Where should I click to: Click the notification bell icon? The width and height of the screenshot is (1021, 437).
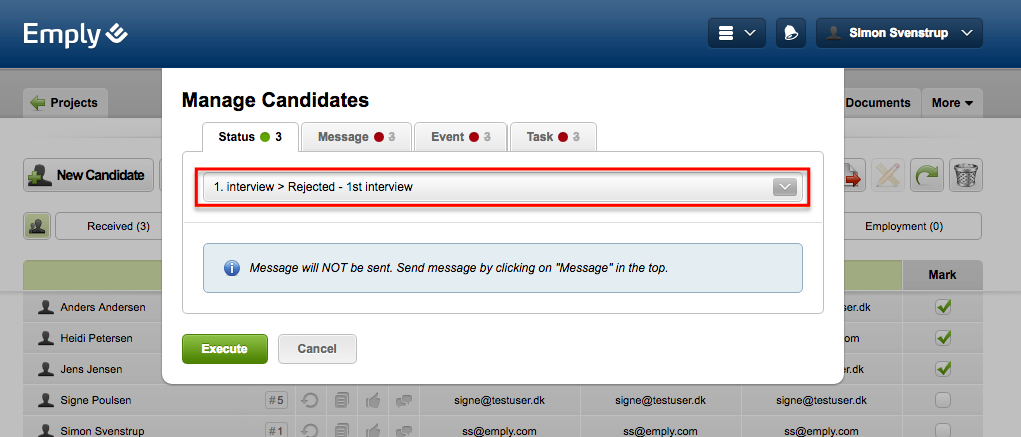(x=790, y=33)
